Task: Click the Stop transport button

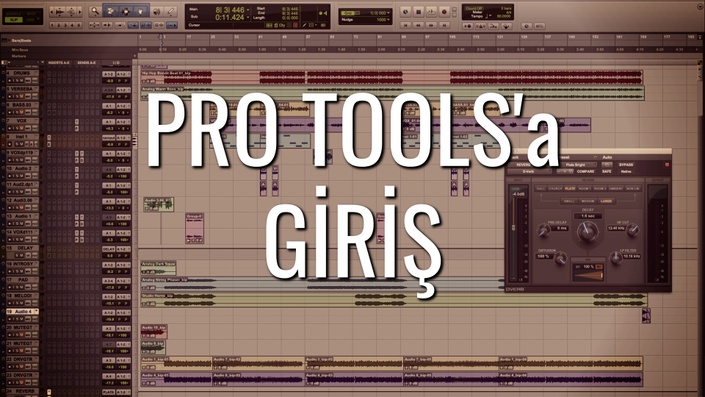Action: (x=418, y=12)
